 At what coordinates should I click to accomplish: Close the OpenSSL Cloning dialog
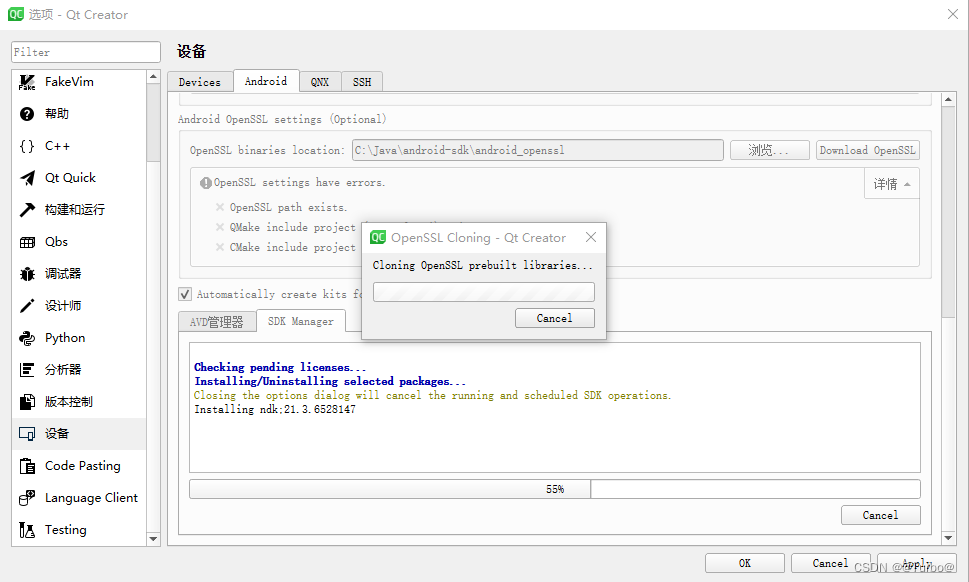tap(591, 237)
